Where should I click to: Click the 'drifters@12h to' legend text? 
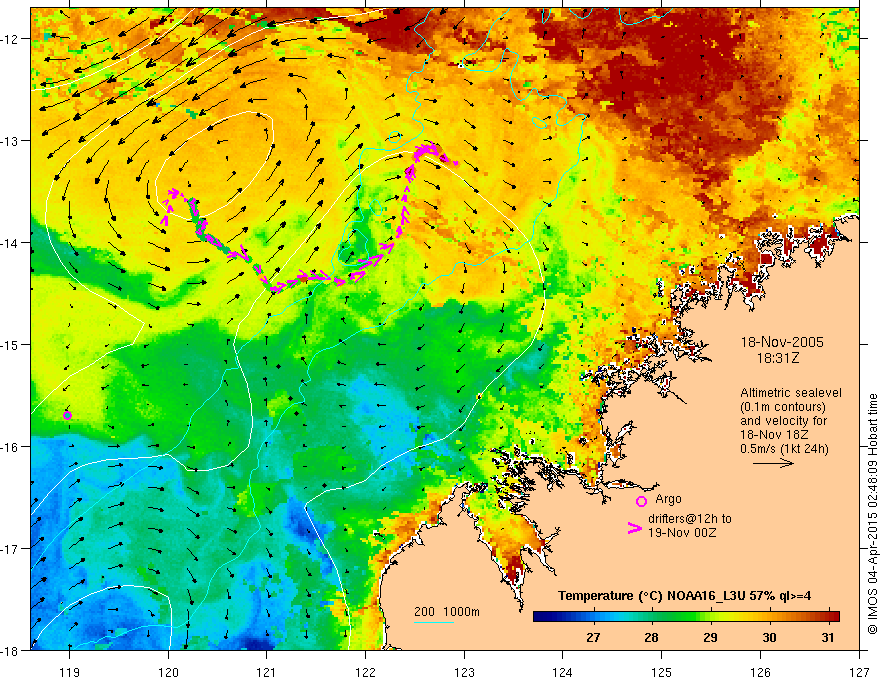click(690, 519)
